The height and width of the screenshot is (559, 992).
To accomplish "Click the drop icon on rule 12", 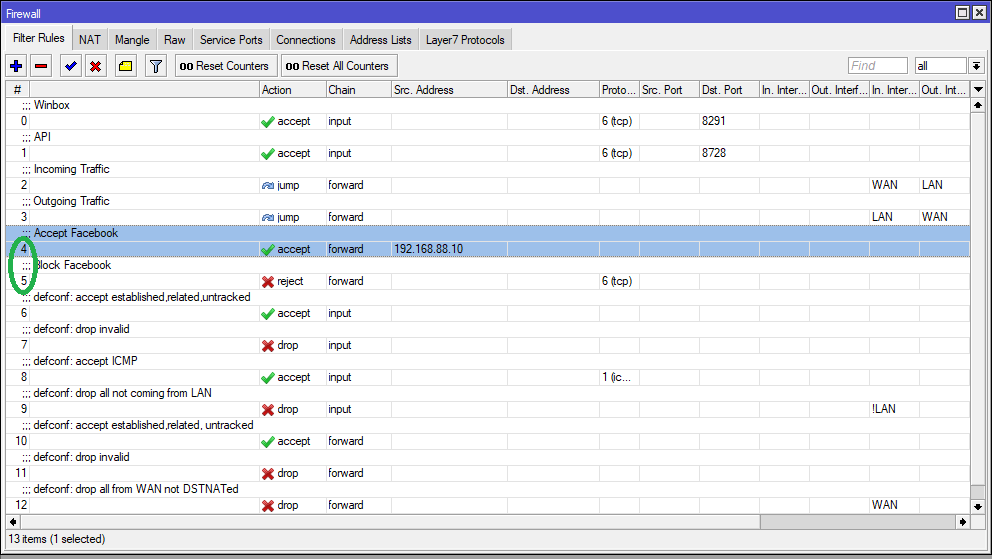I will point(268,505).
